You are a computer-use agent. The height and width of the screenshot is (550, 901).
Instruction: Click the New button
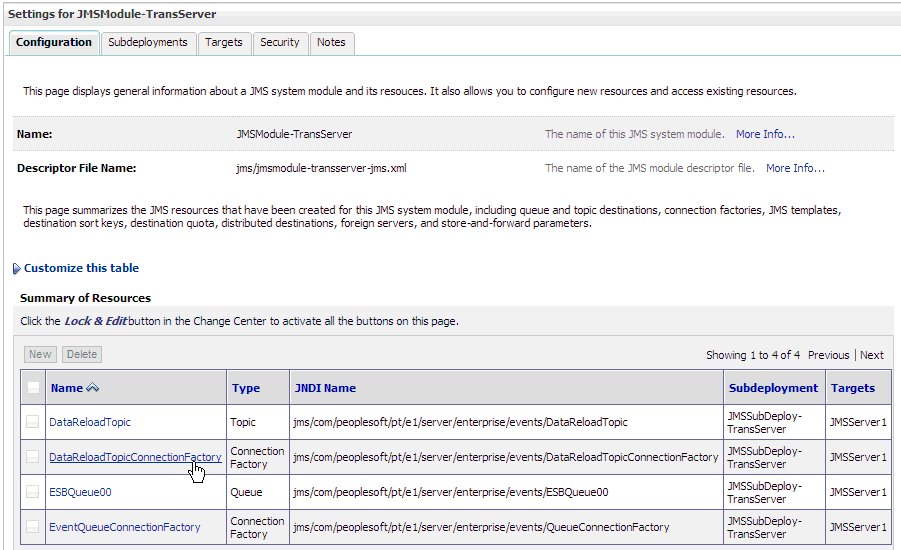(40, 354)
